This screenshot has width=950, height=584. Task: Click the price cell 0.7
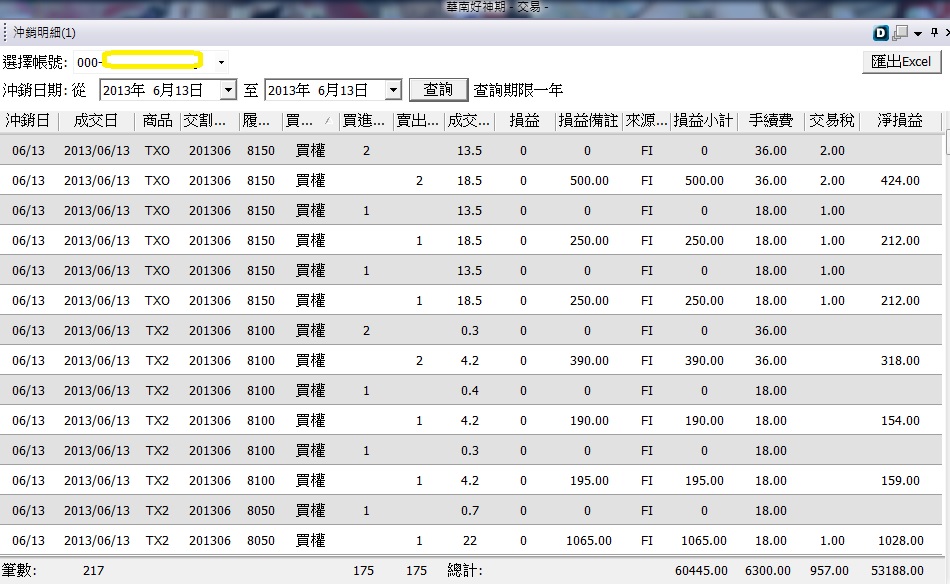(x=470, y=511)
